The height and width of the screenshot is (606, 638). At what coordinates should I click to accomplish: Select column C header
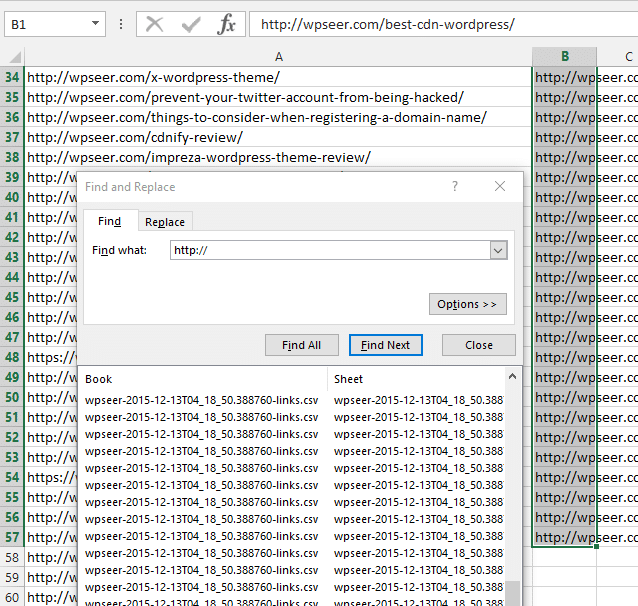coord(618,57)
